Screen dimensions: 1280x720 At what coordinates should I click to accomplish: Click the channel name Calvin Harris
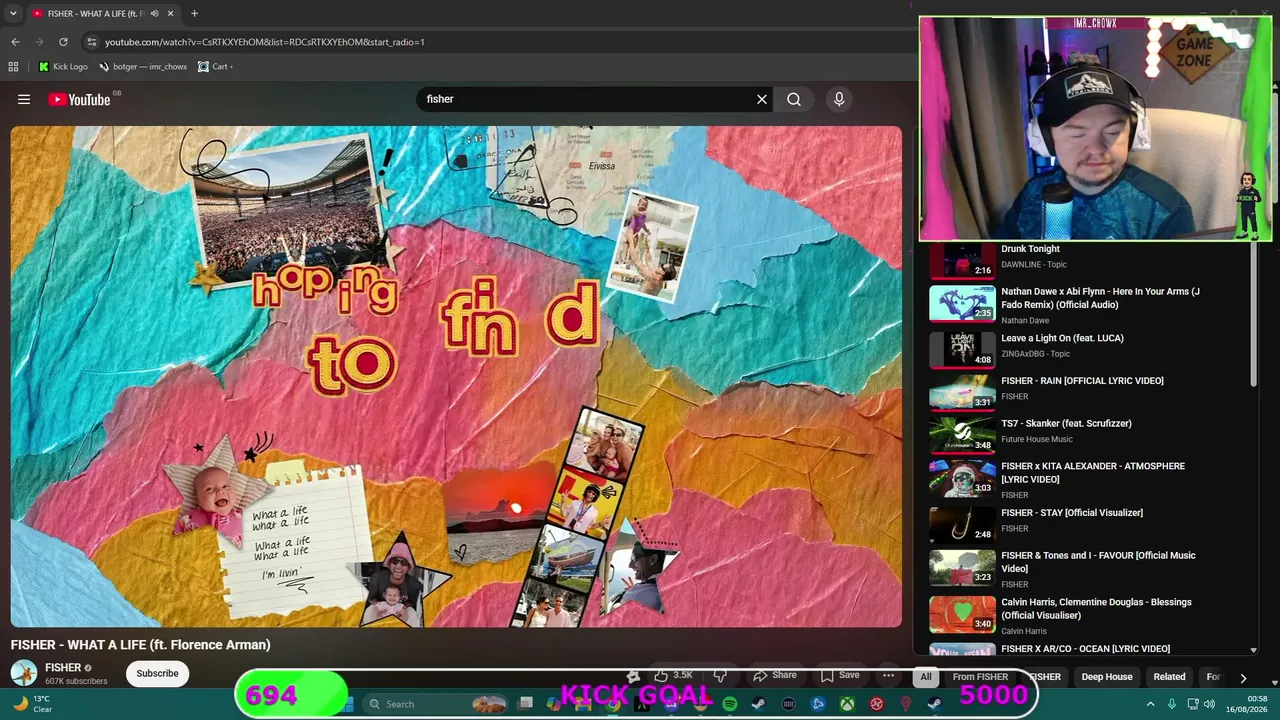[1024, 631]
